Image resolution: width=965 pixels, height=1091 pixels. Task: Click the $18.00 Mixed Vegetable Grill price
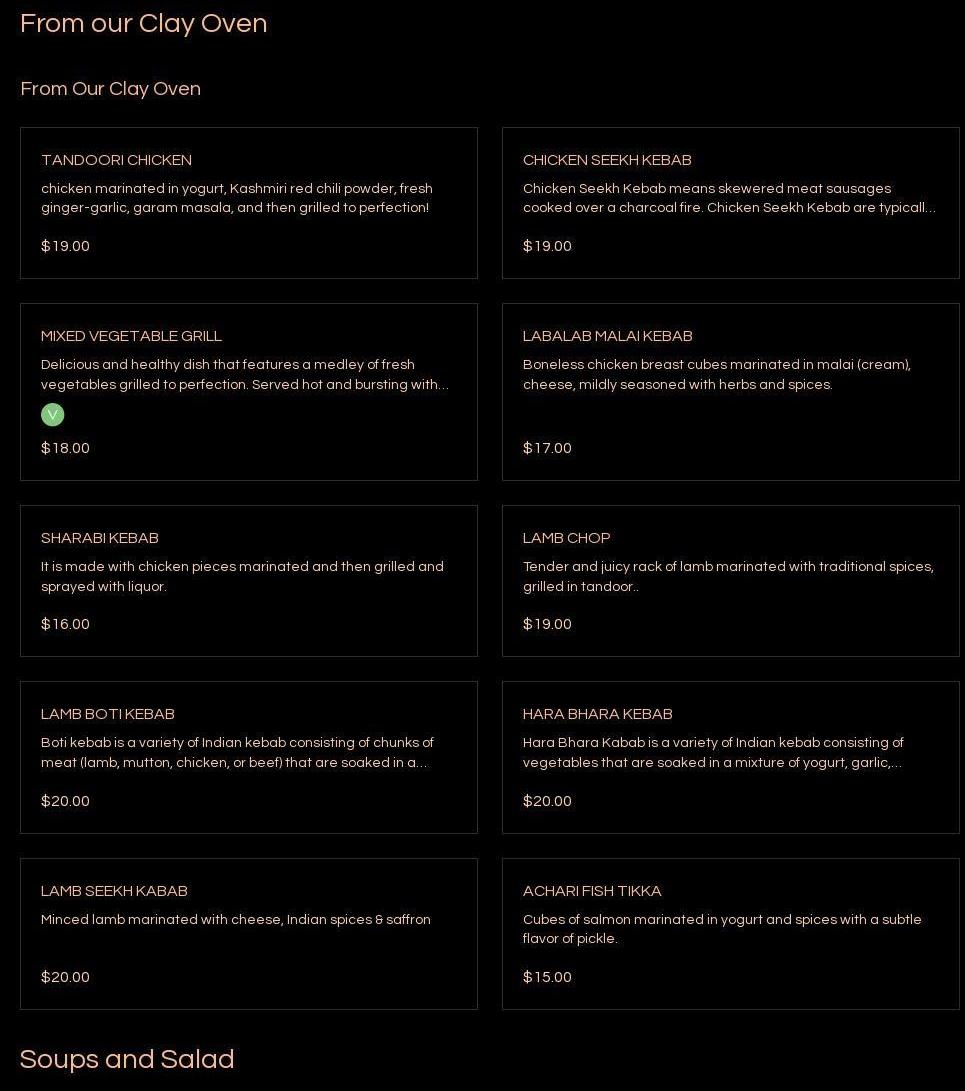tap(65, 448)
